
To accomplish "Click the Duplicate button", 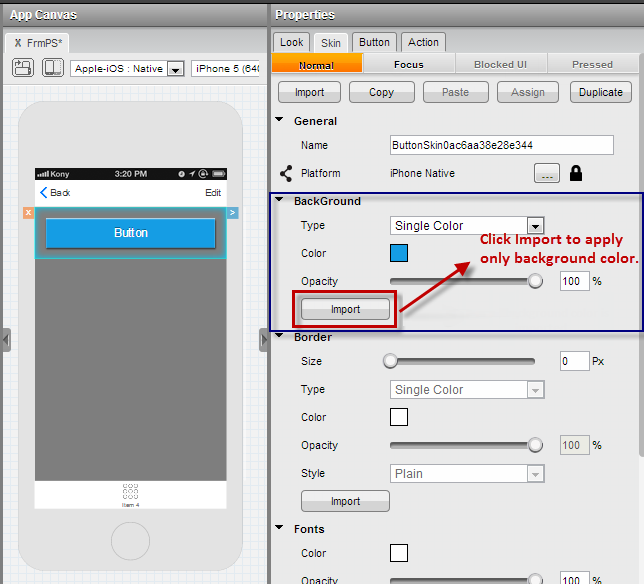I will click(x=601, y=92).
